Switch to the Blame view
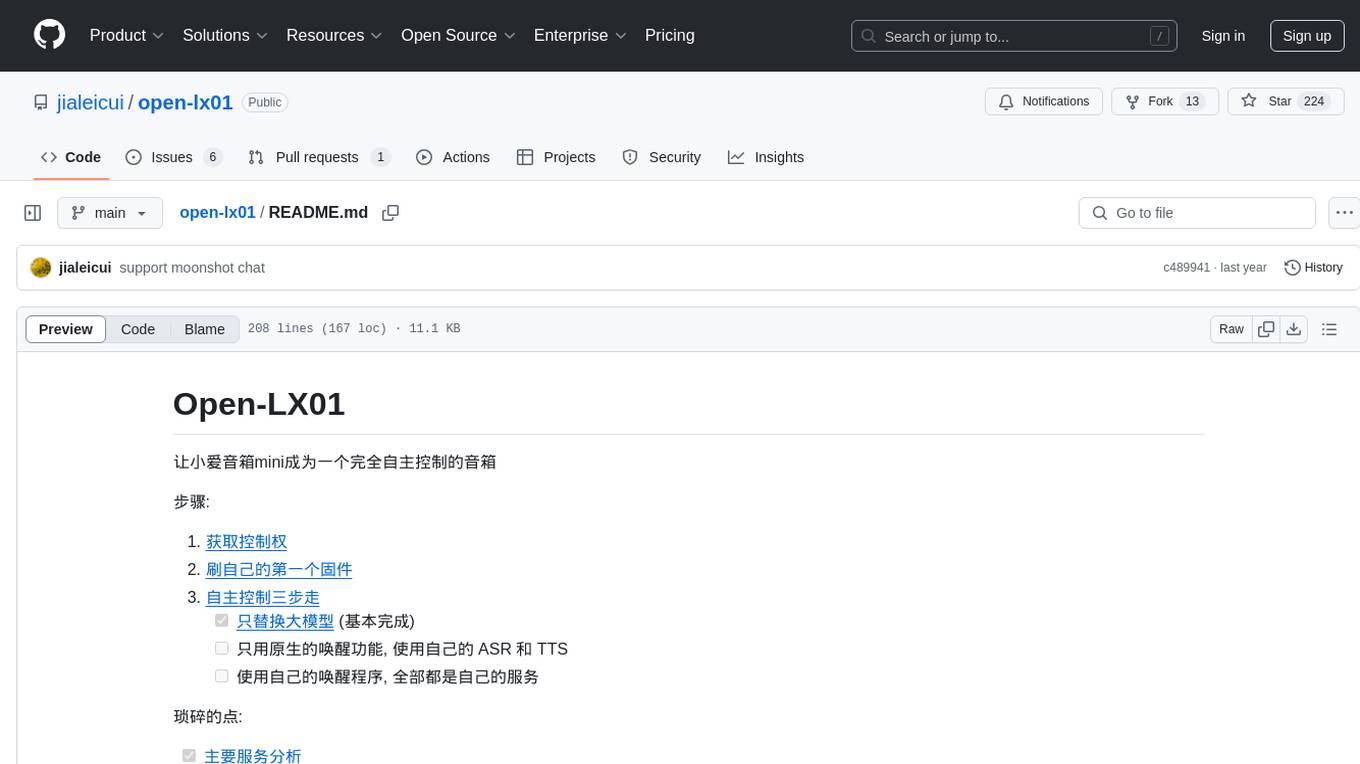This screenshot has width=1360, height=764. click(205, 329)
